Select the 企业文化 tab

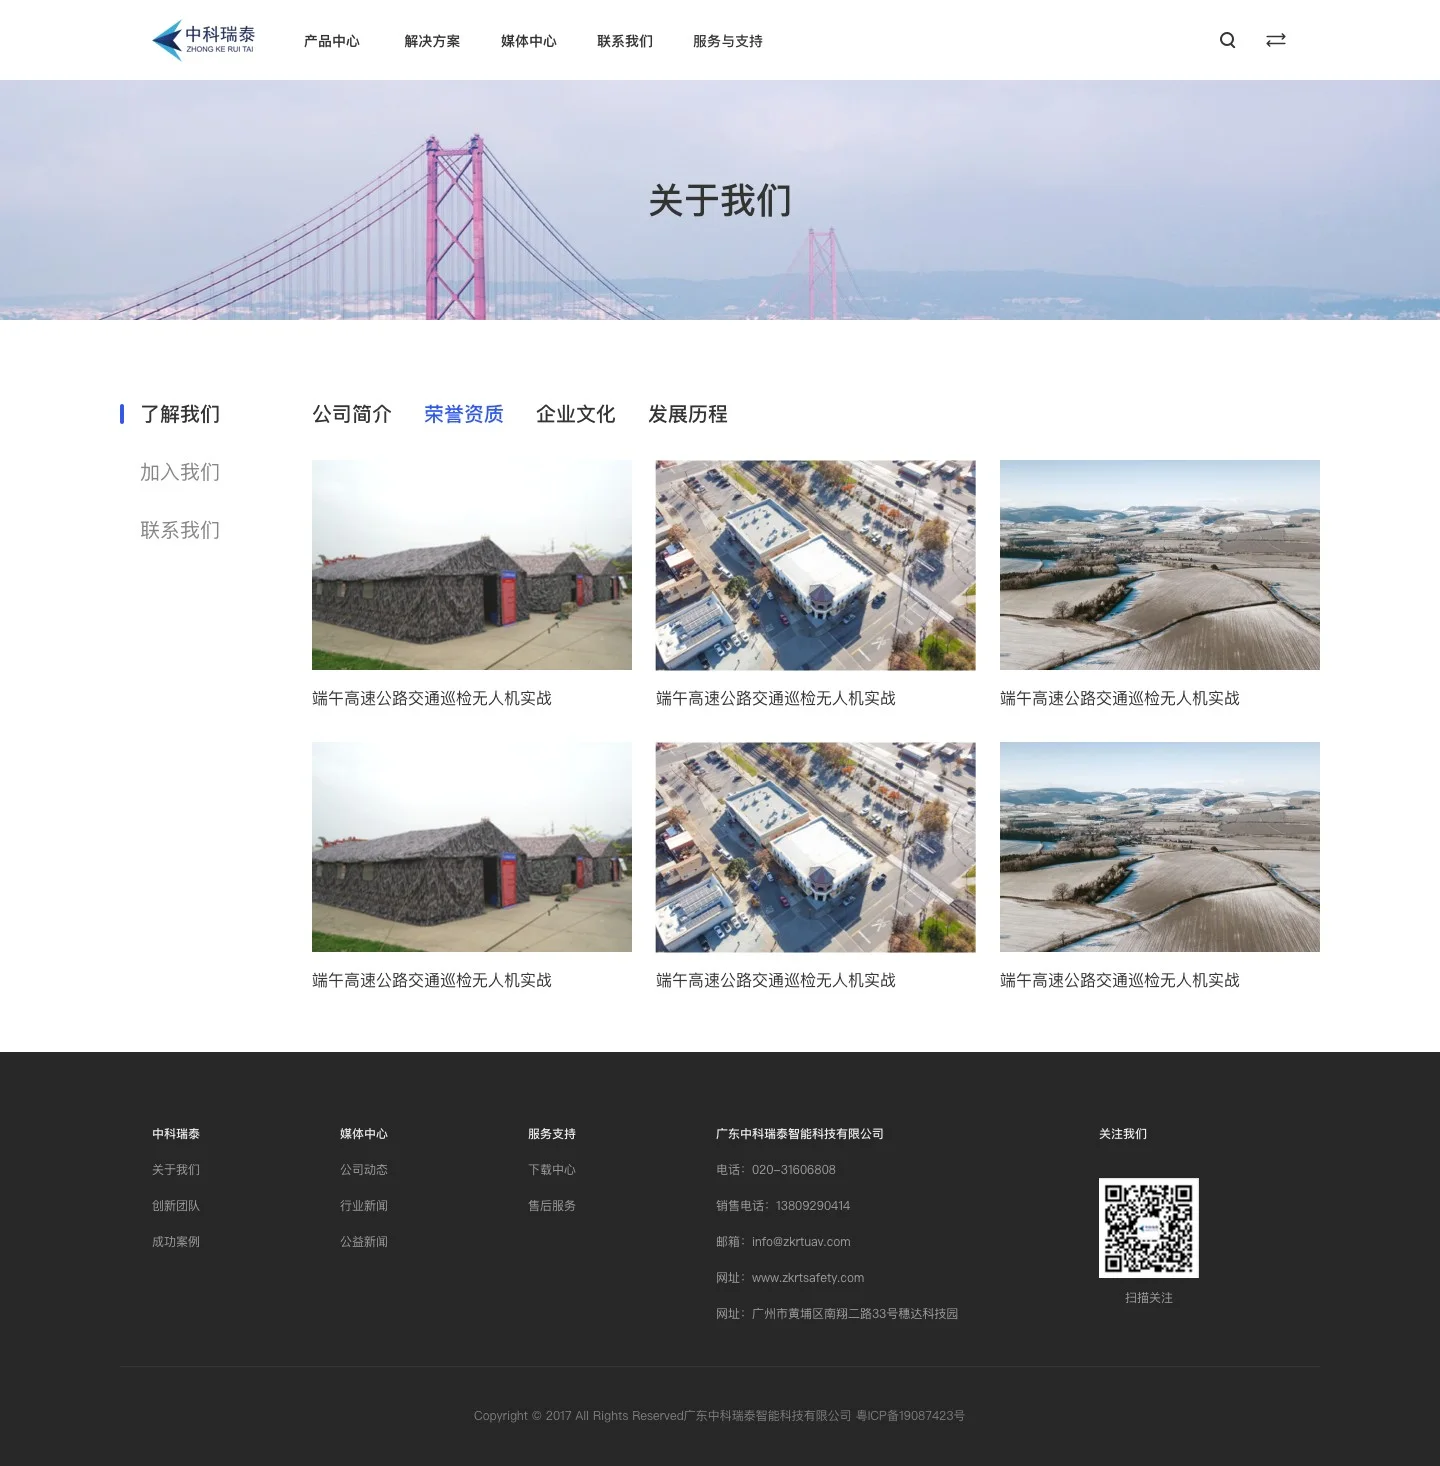point(576,414)
